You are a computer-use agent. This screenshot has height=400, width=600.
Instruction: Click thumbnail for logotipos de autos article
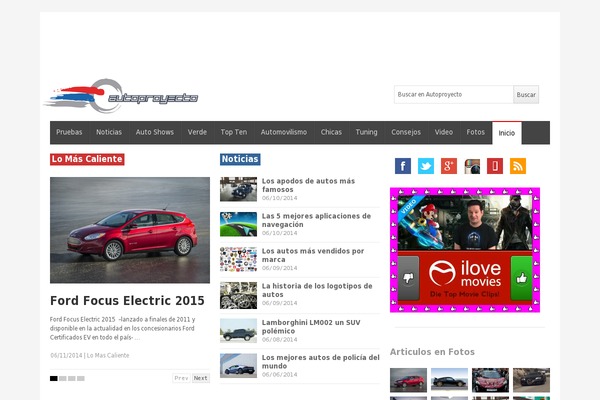point(238,296)
